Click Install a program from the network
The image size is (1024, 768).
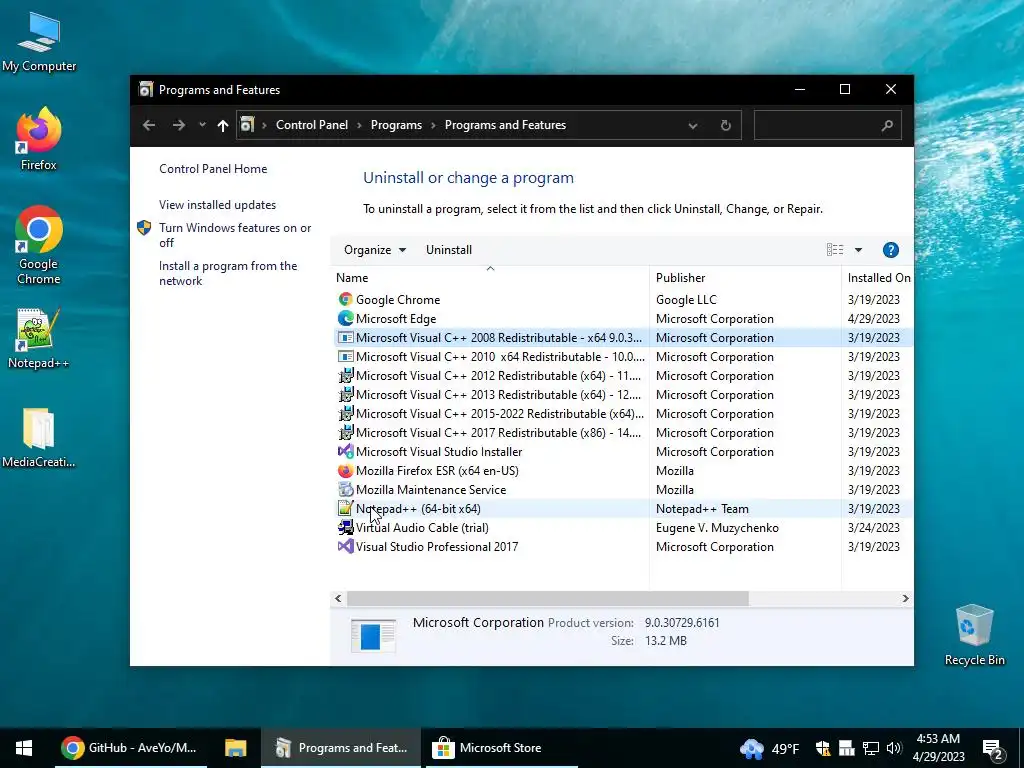pos(228,273)
